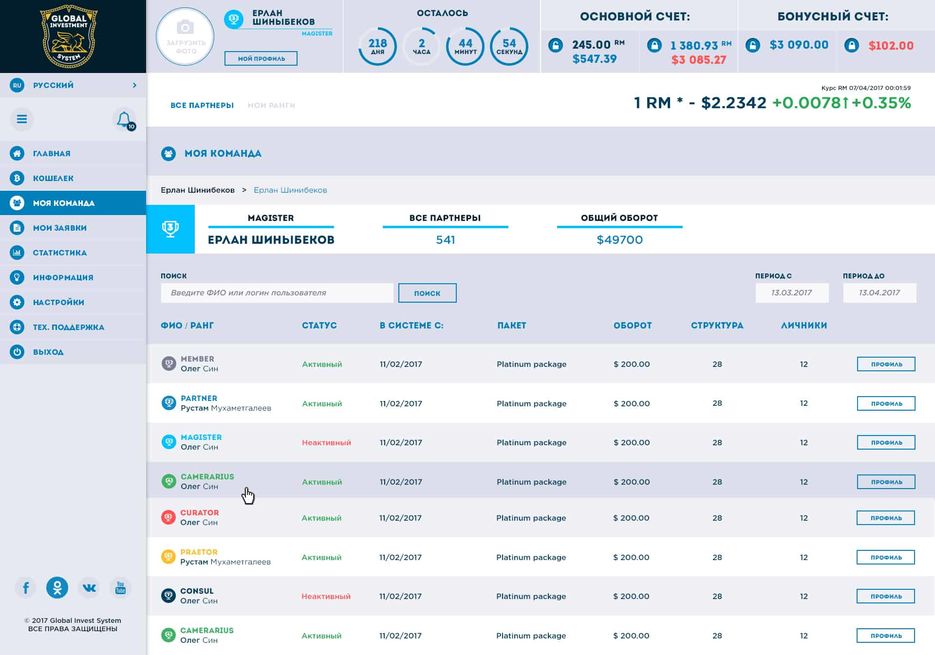Click the power icon beside Выход
Image resolution: width=935 pixels, height=655 pixels.
coord(17,352)
